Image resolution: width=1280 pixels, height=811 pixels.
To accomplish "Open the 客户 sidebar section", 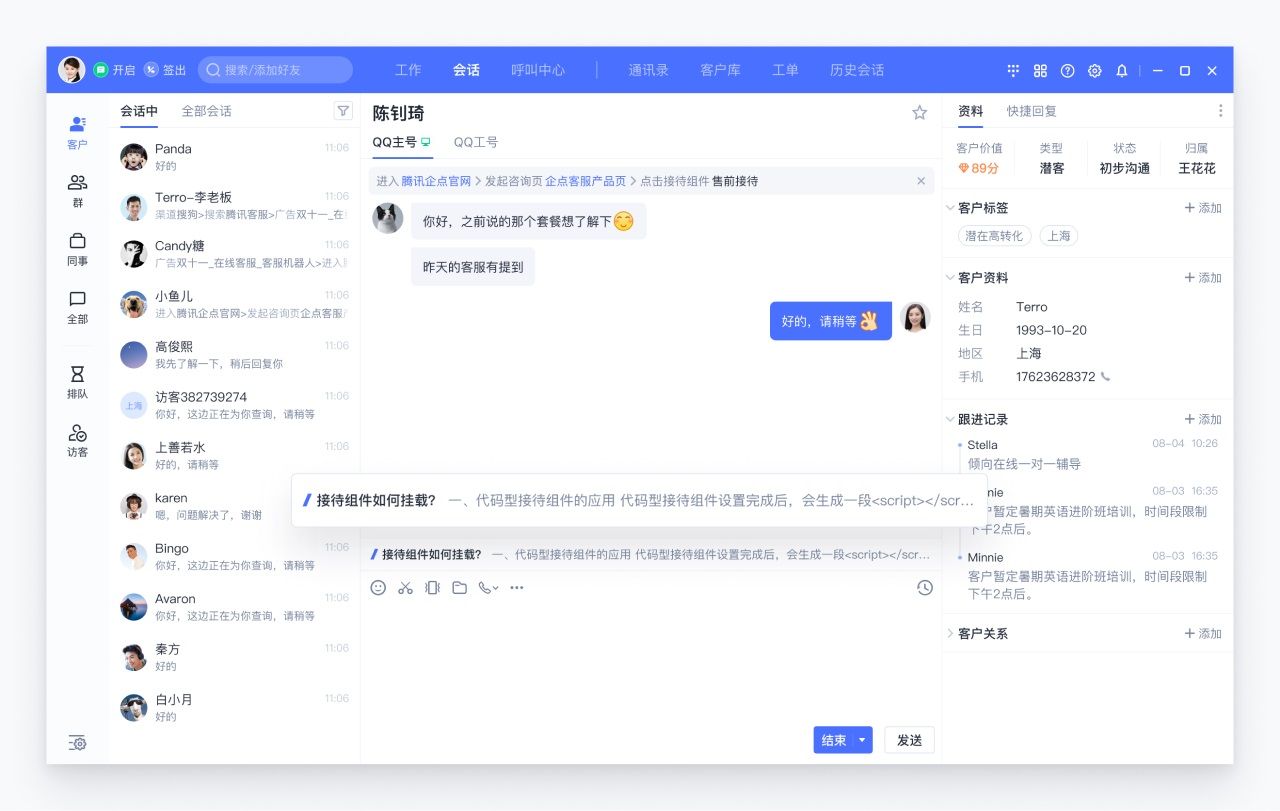I will [77, 132].
